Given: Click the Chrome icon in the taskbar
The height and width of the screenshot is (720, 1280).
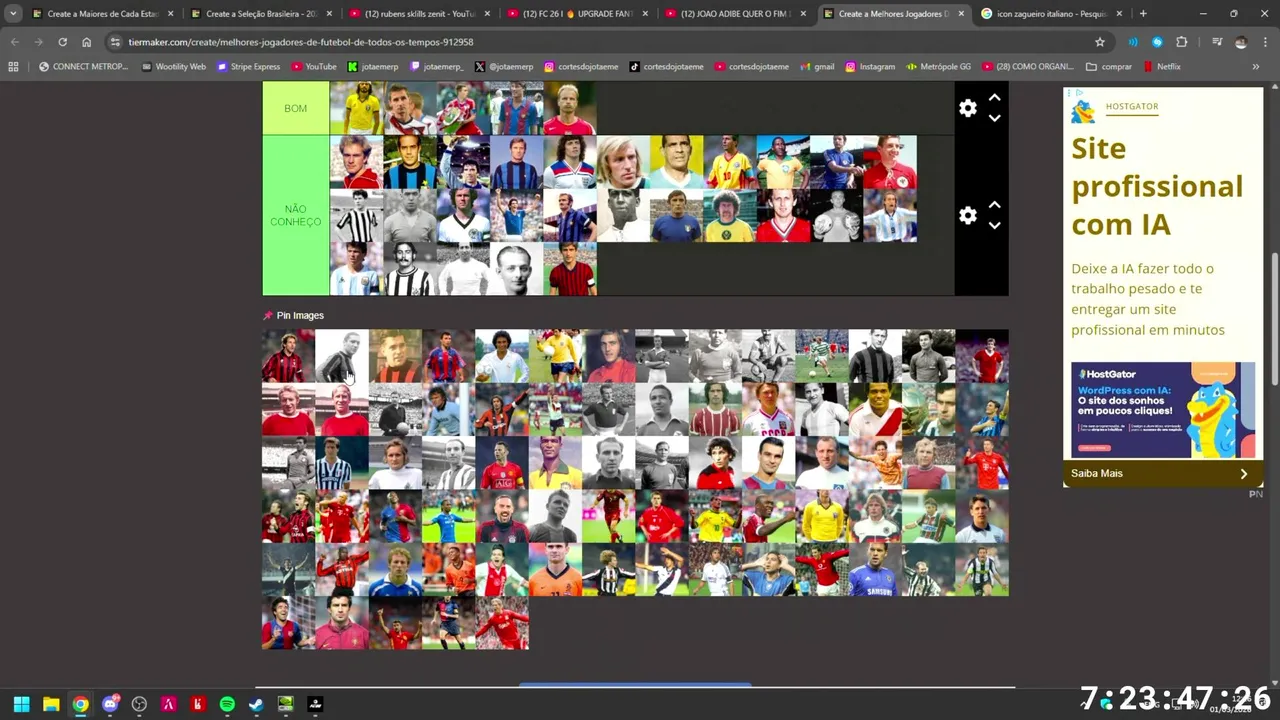Looking at the screenshot, I should [80, 704].
